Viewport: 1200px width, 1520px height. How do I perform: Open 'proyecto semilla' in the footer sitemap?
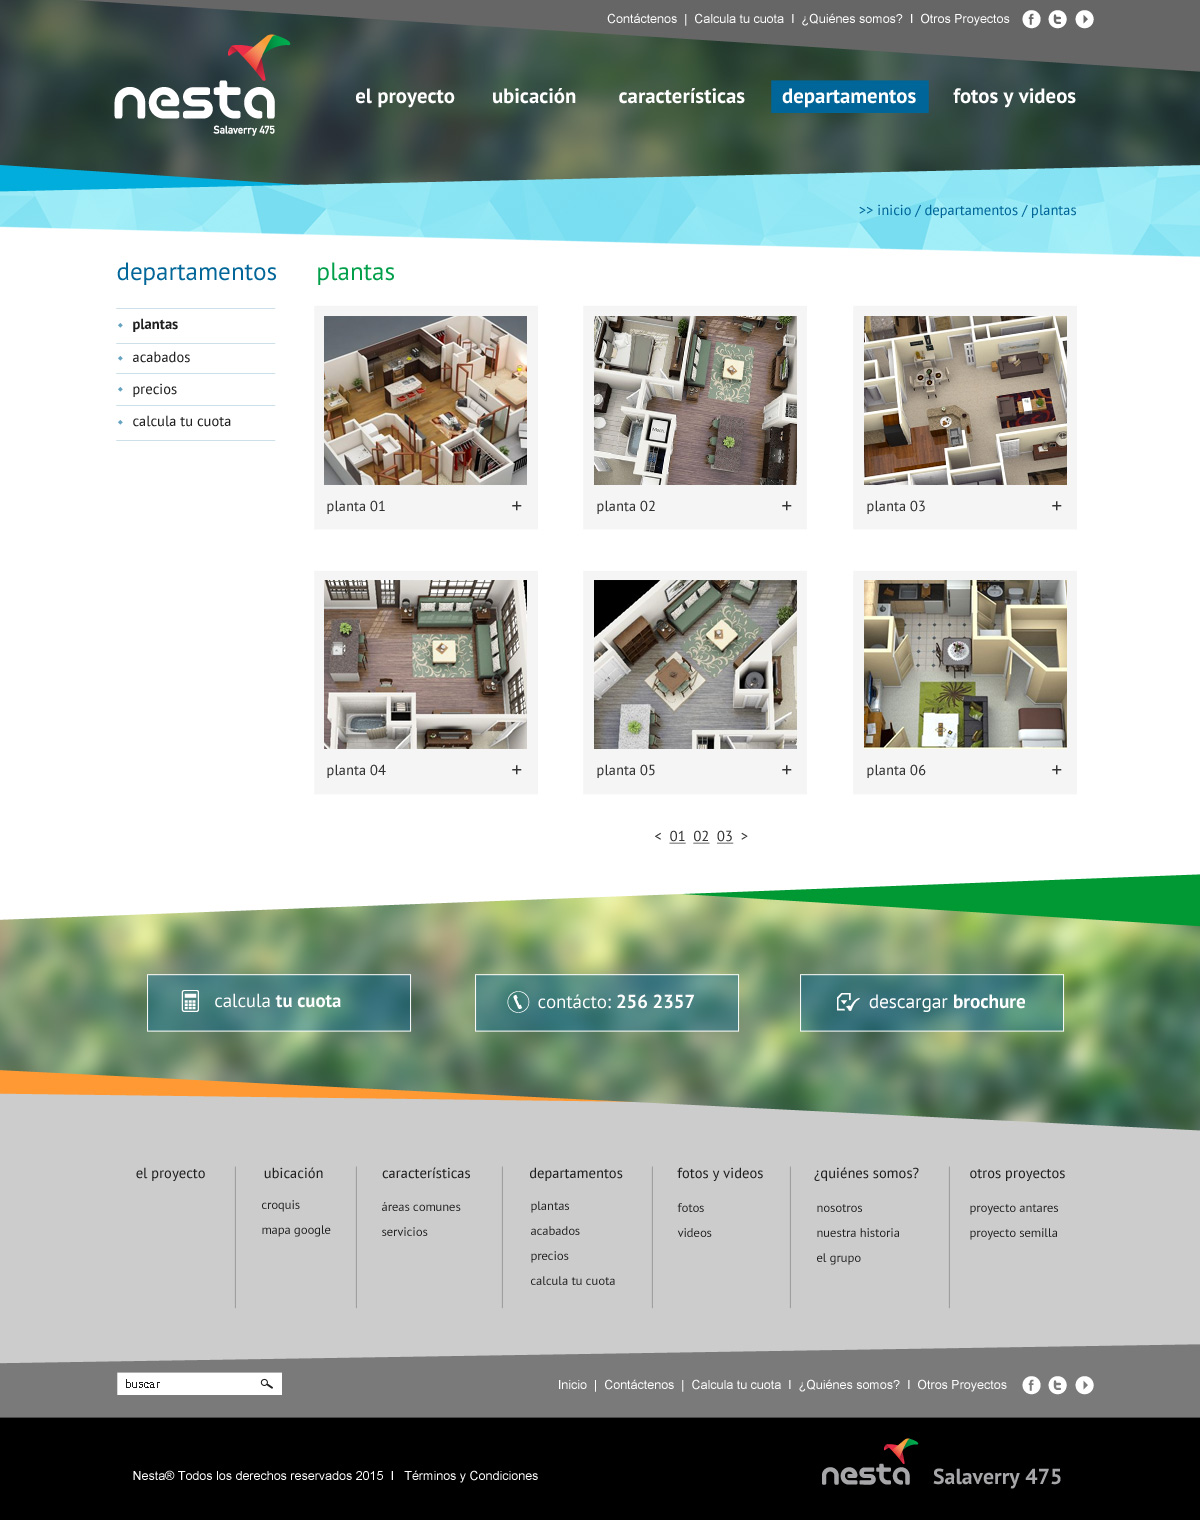coord(1013,1234)
